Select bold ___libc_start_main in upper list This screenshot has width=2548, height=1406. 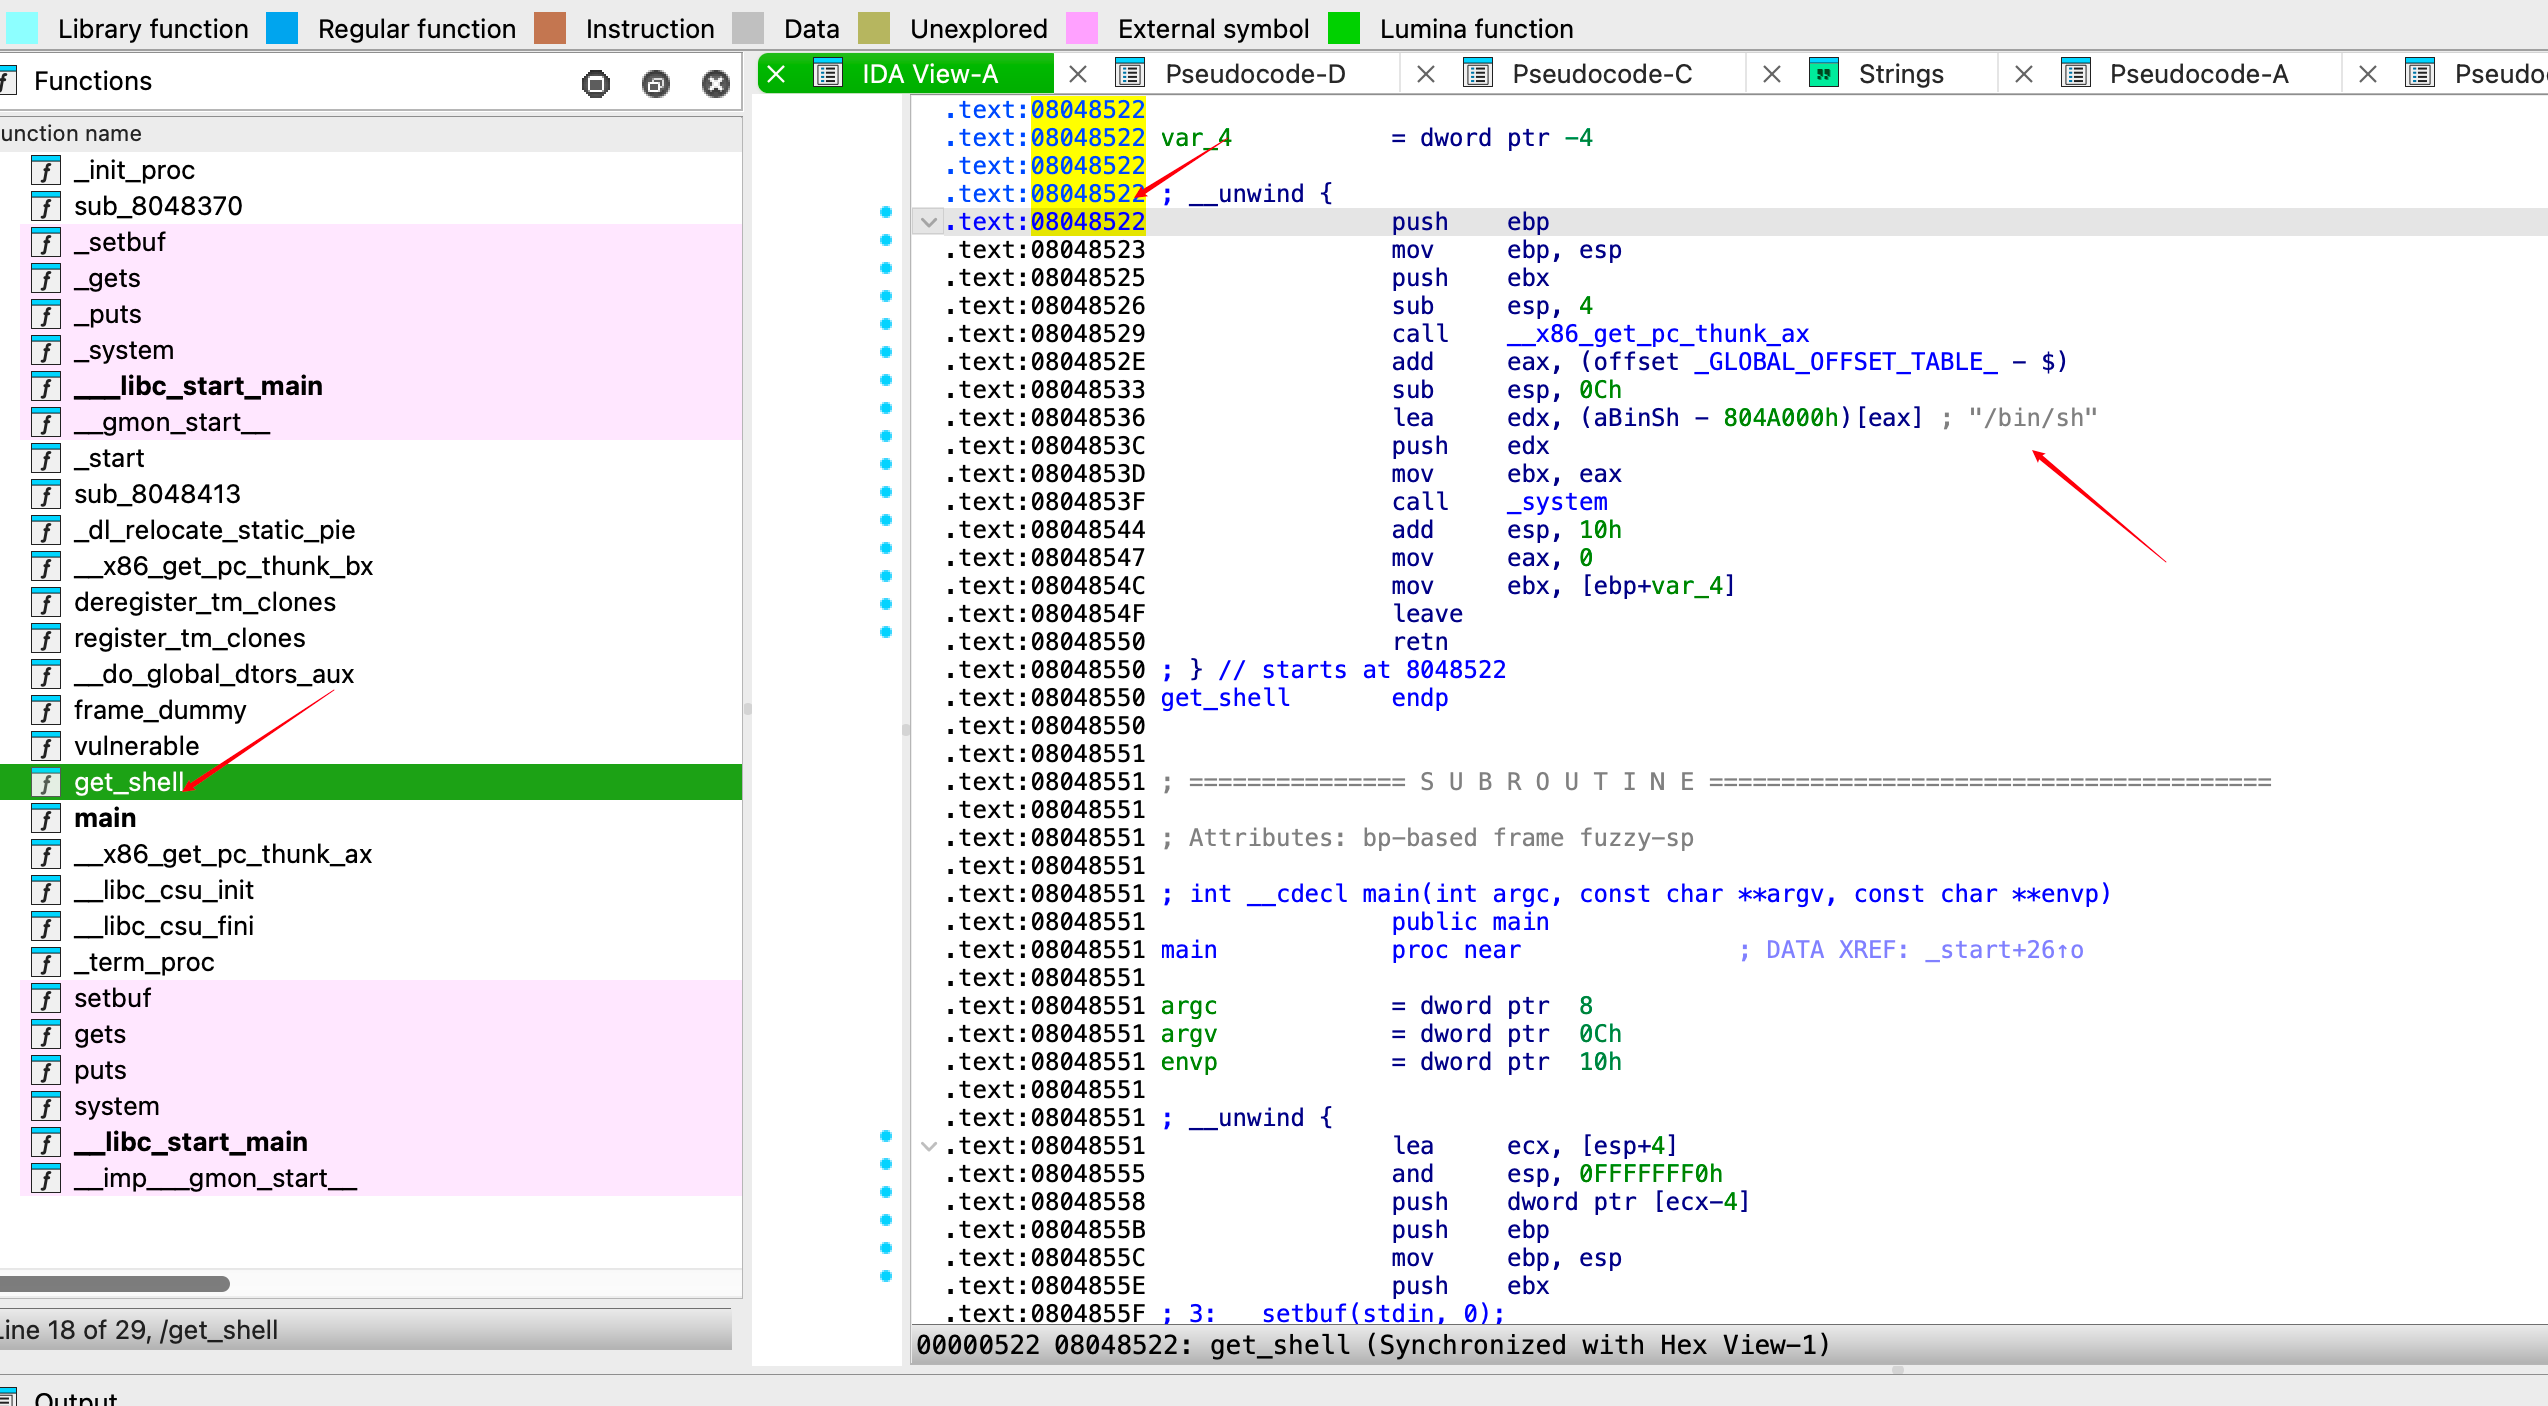(371, 386)
